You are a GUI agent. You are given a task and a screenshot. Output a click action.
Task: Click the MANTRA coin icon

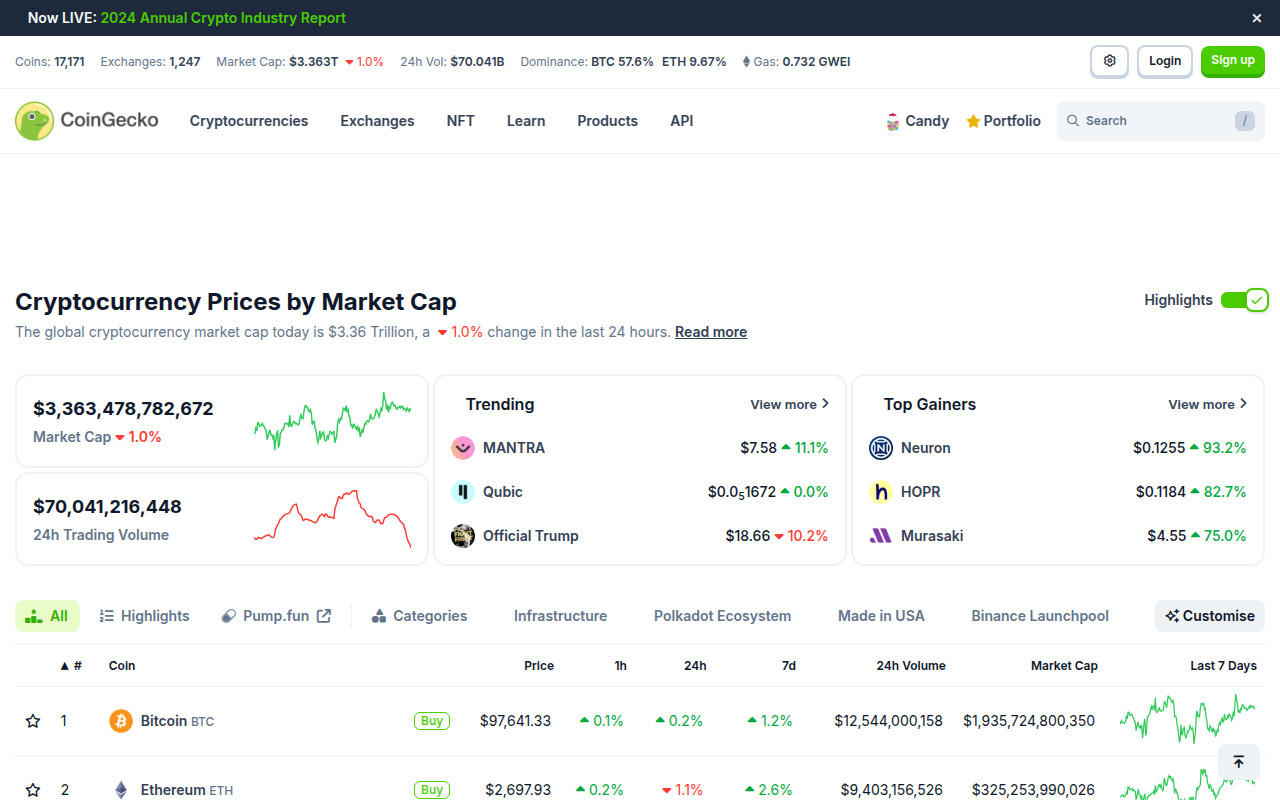pos(462,448)
